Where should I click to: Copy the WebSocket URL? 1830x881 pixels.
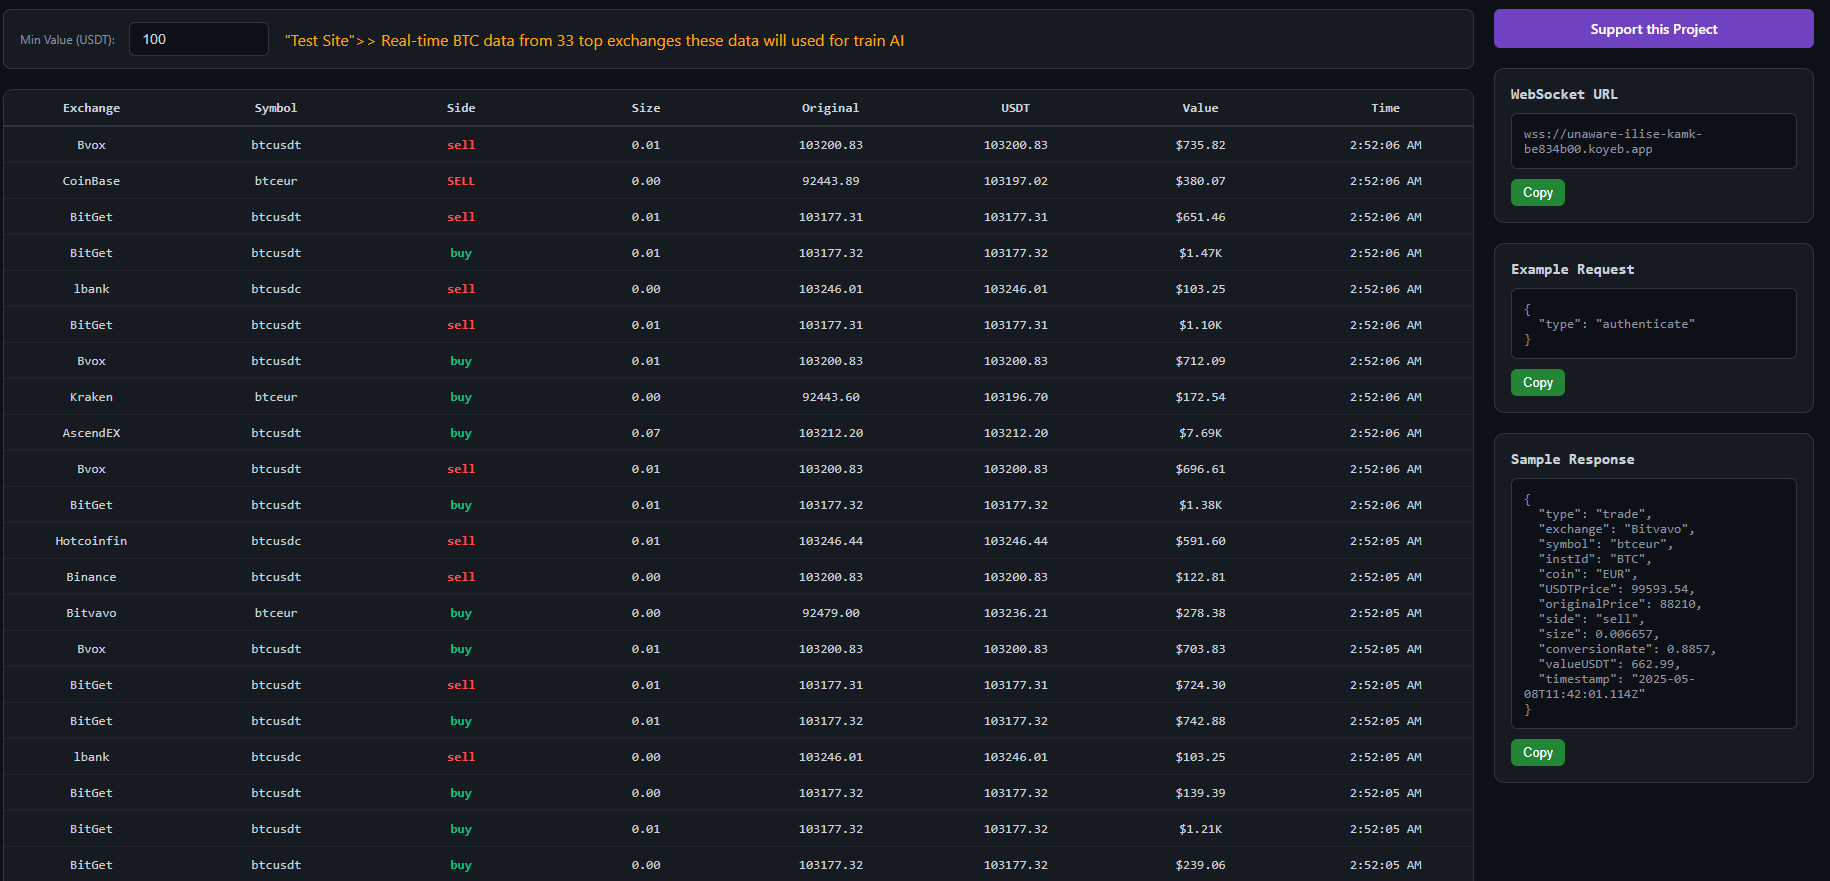pyautogui.click(x=1537, y=192)
